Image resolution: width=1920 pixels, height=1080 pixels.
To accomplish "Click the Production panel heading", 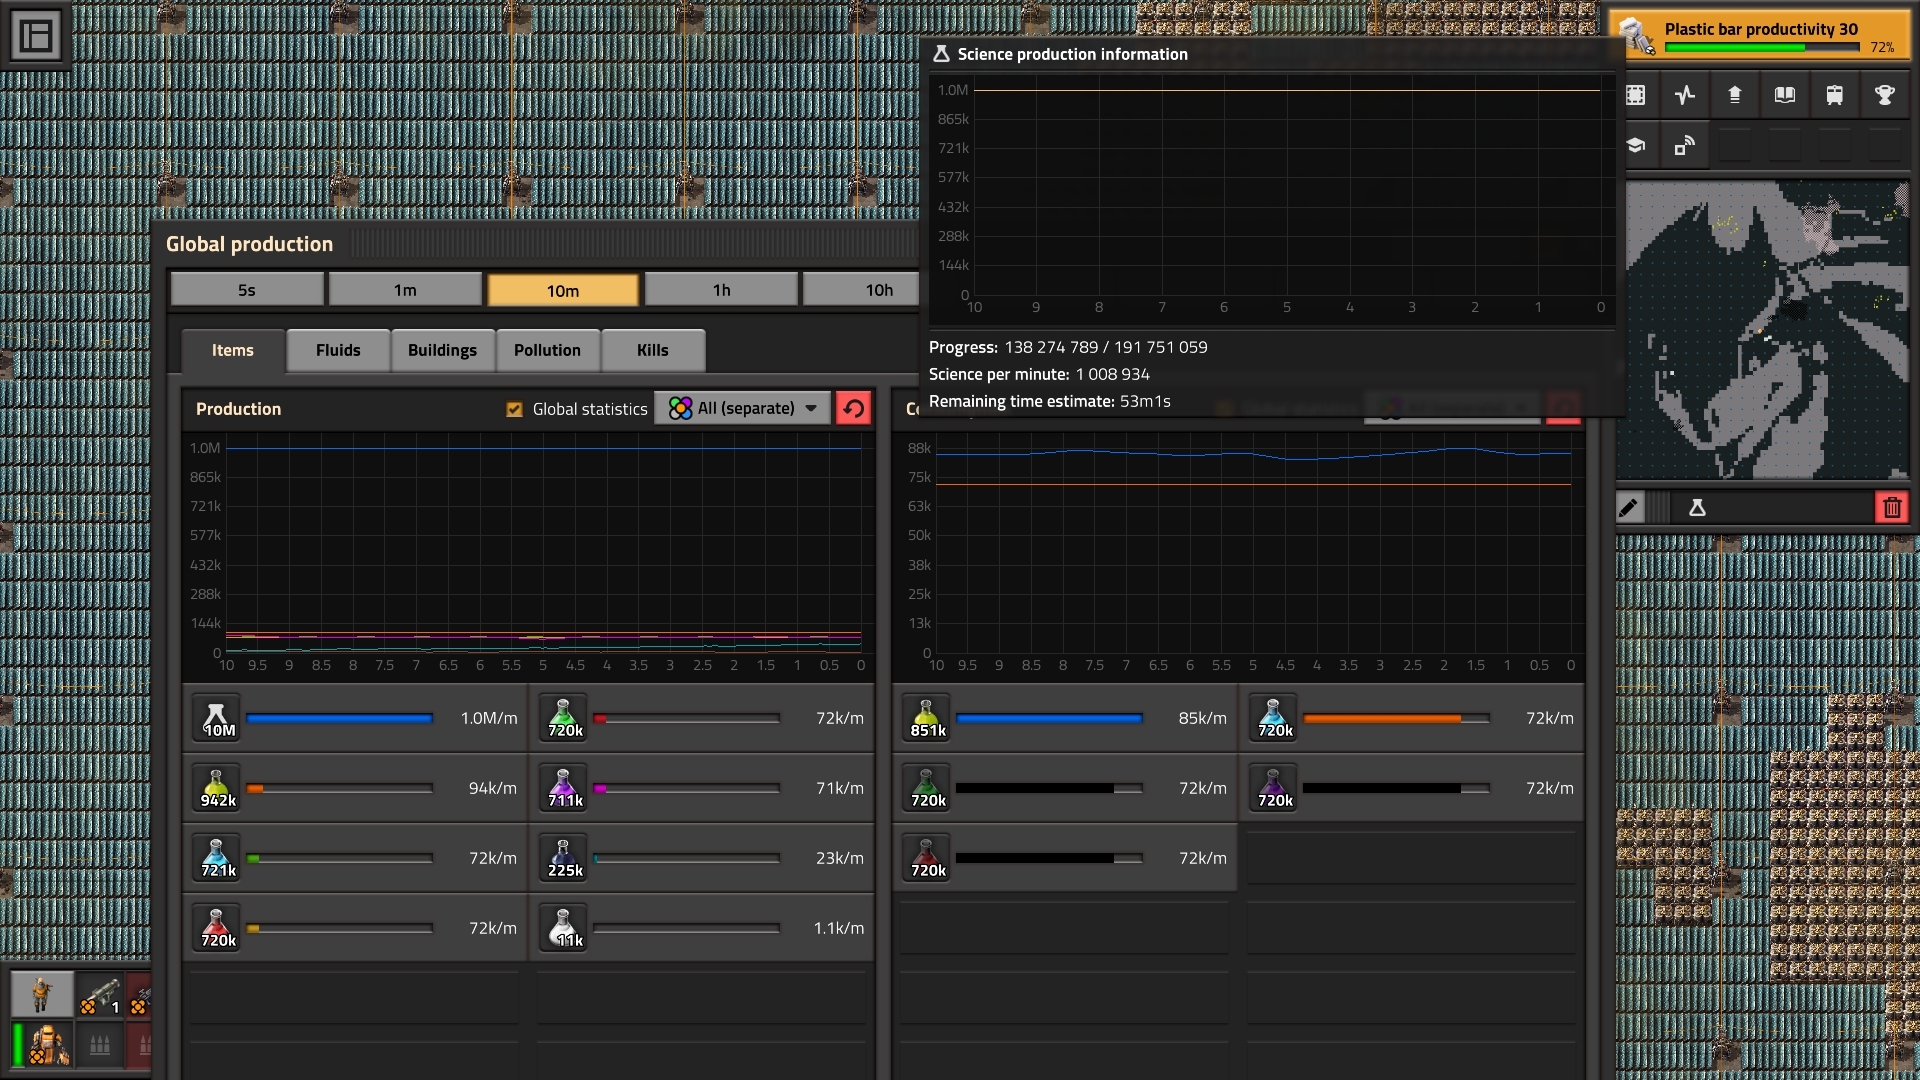I will (238, 409).
